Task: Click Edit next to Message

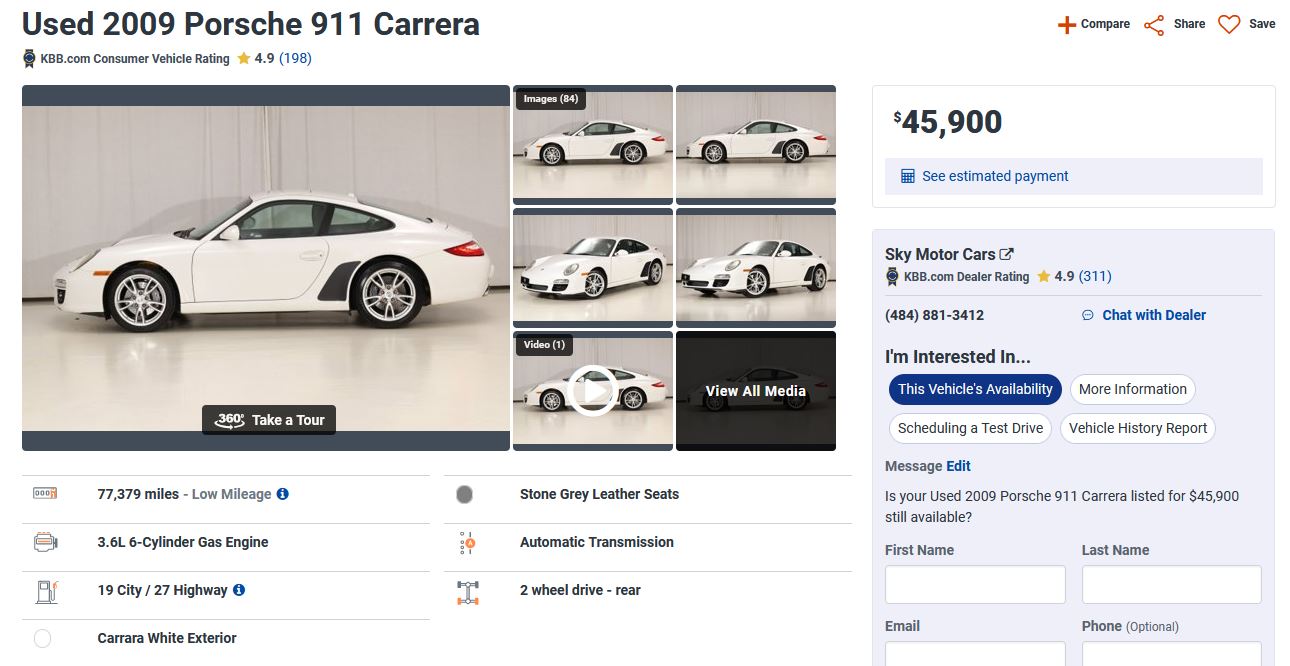Action: 958,466
